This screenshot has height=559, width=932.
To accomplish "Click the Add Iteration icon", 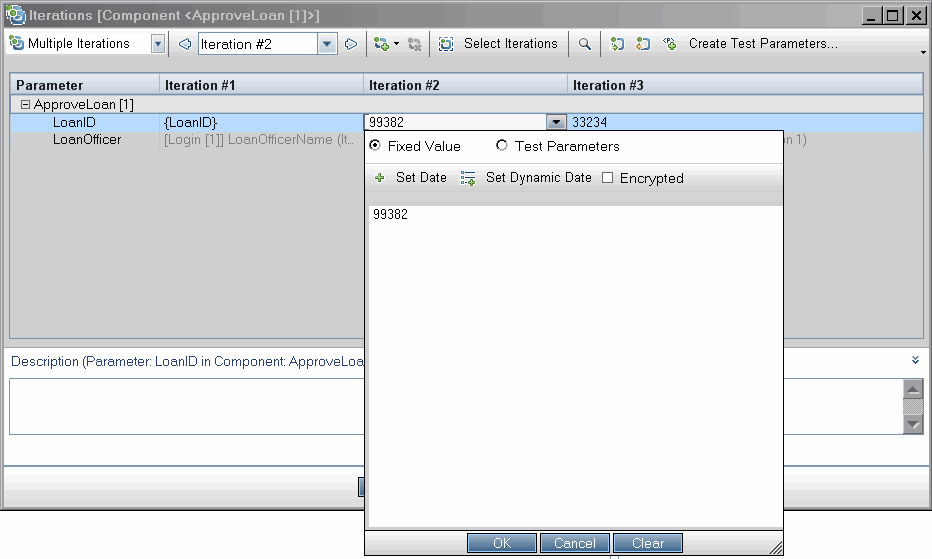I will tap(381, 44).
